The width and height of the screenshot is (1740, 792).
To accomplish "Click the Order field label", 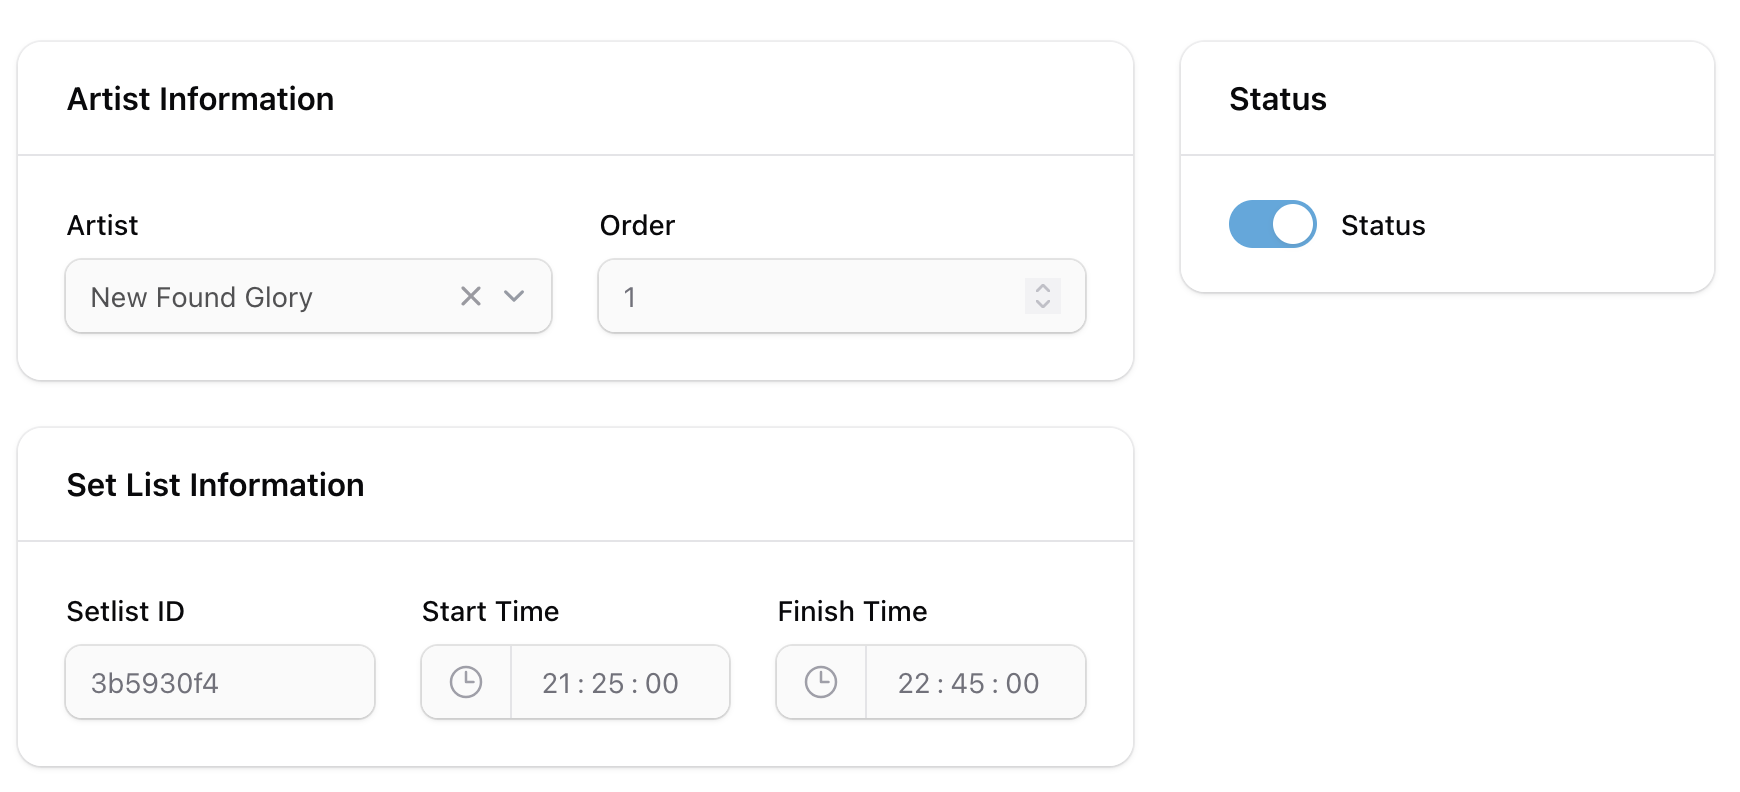I will click(x=637, y=226).
